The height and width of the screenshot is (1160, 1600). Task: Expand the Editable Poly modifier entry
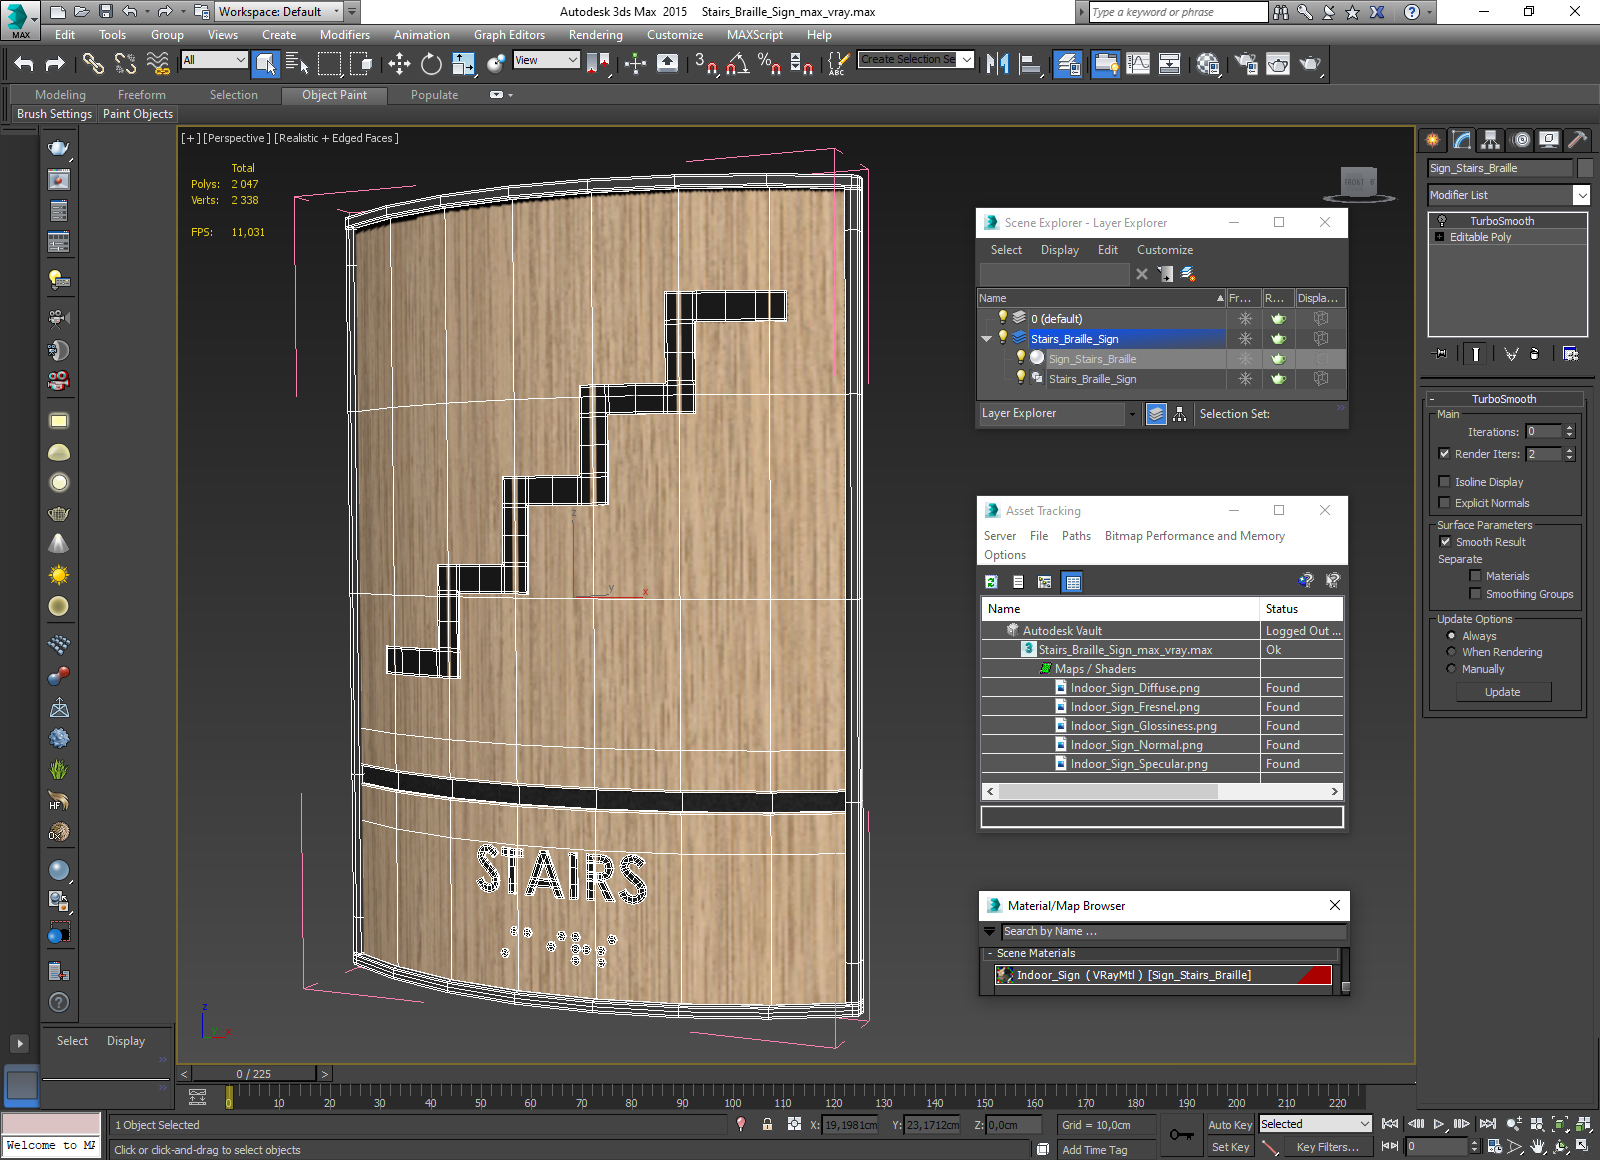pyautogui.click(x=1440, y=237)
